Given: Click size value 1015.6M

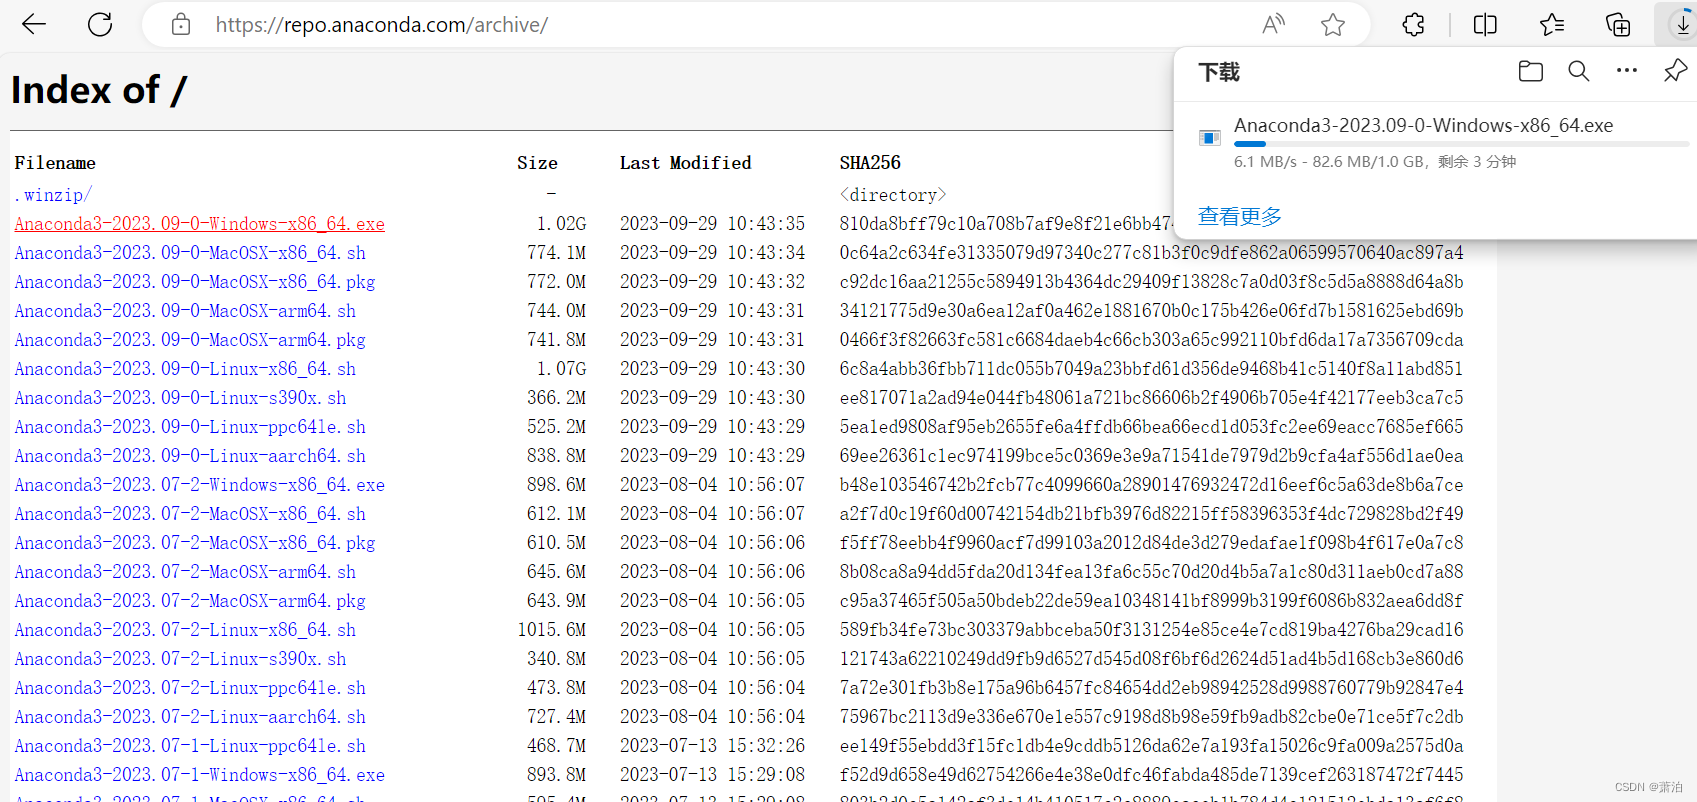Looking at the screenshot, I should click(552, 630).
